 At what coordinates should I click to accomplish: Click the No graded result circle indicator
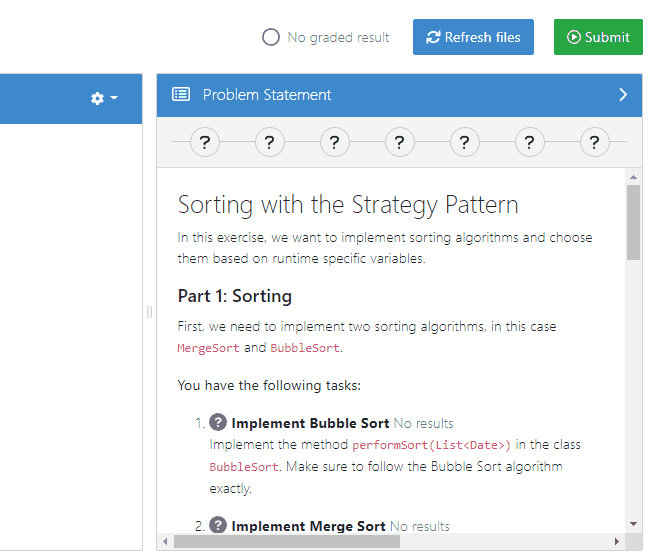click(x=270, y=37)
